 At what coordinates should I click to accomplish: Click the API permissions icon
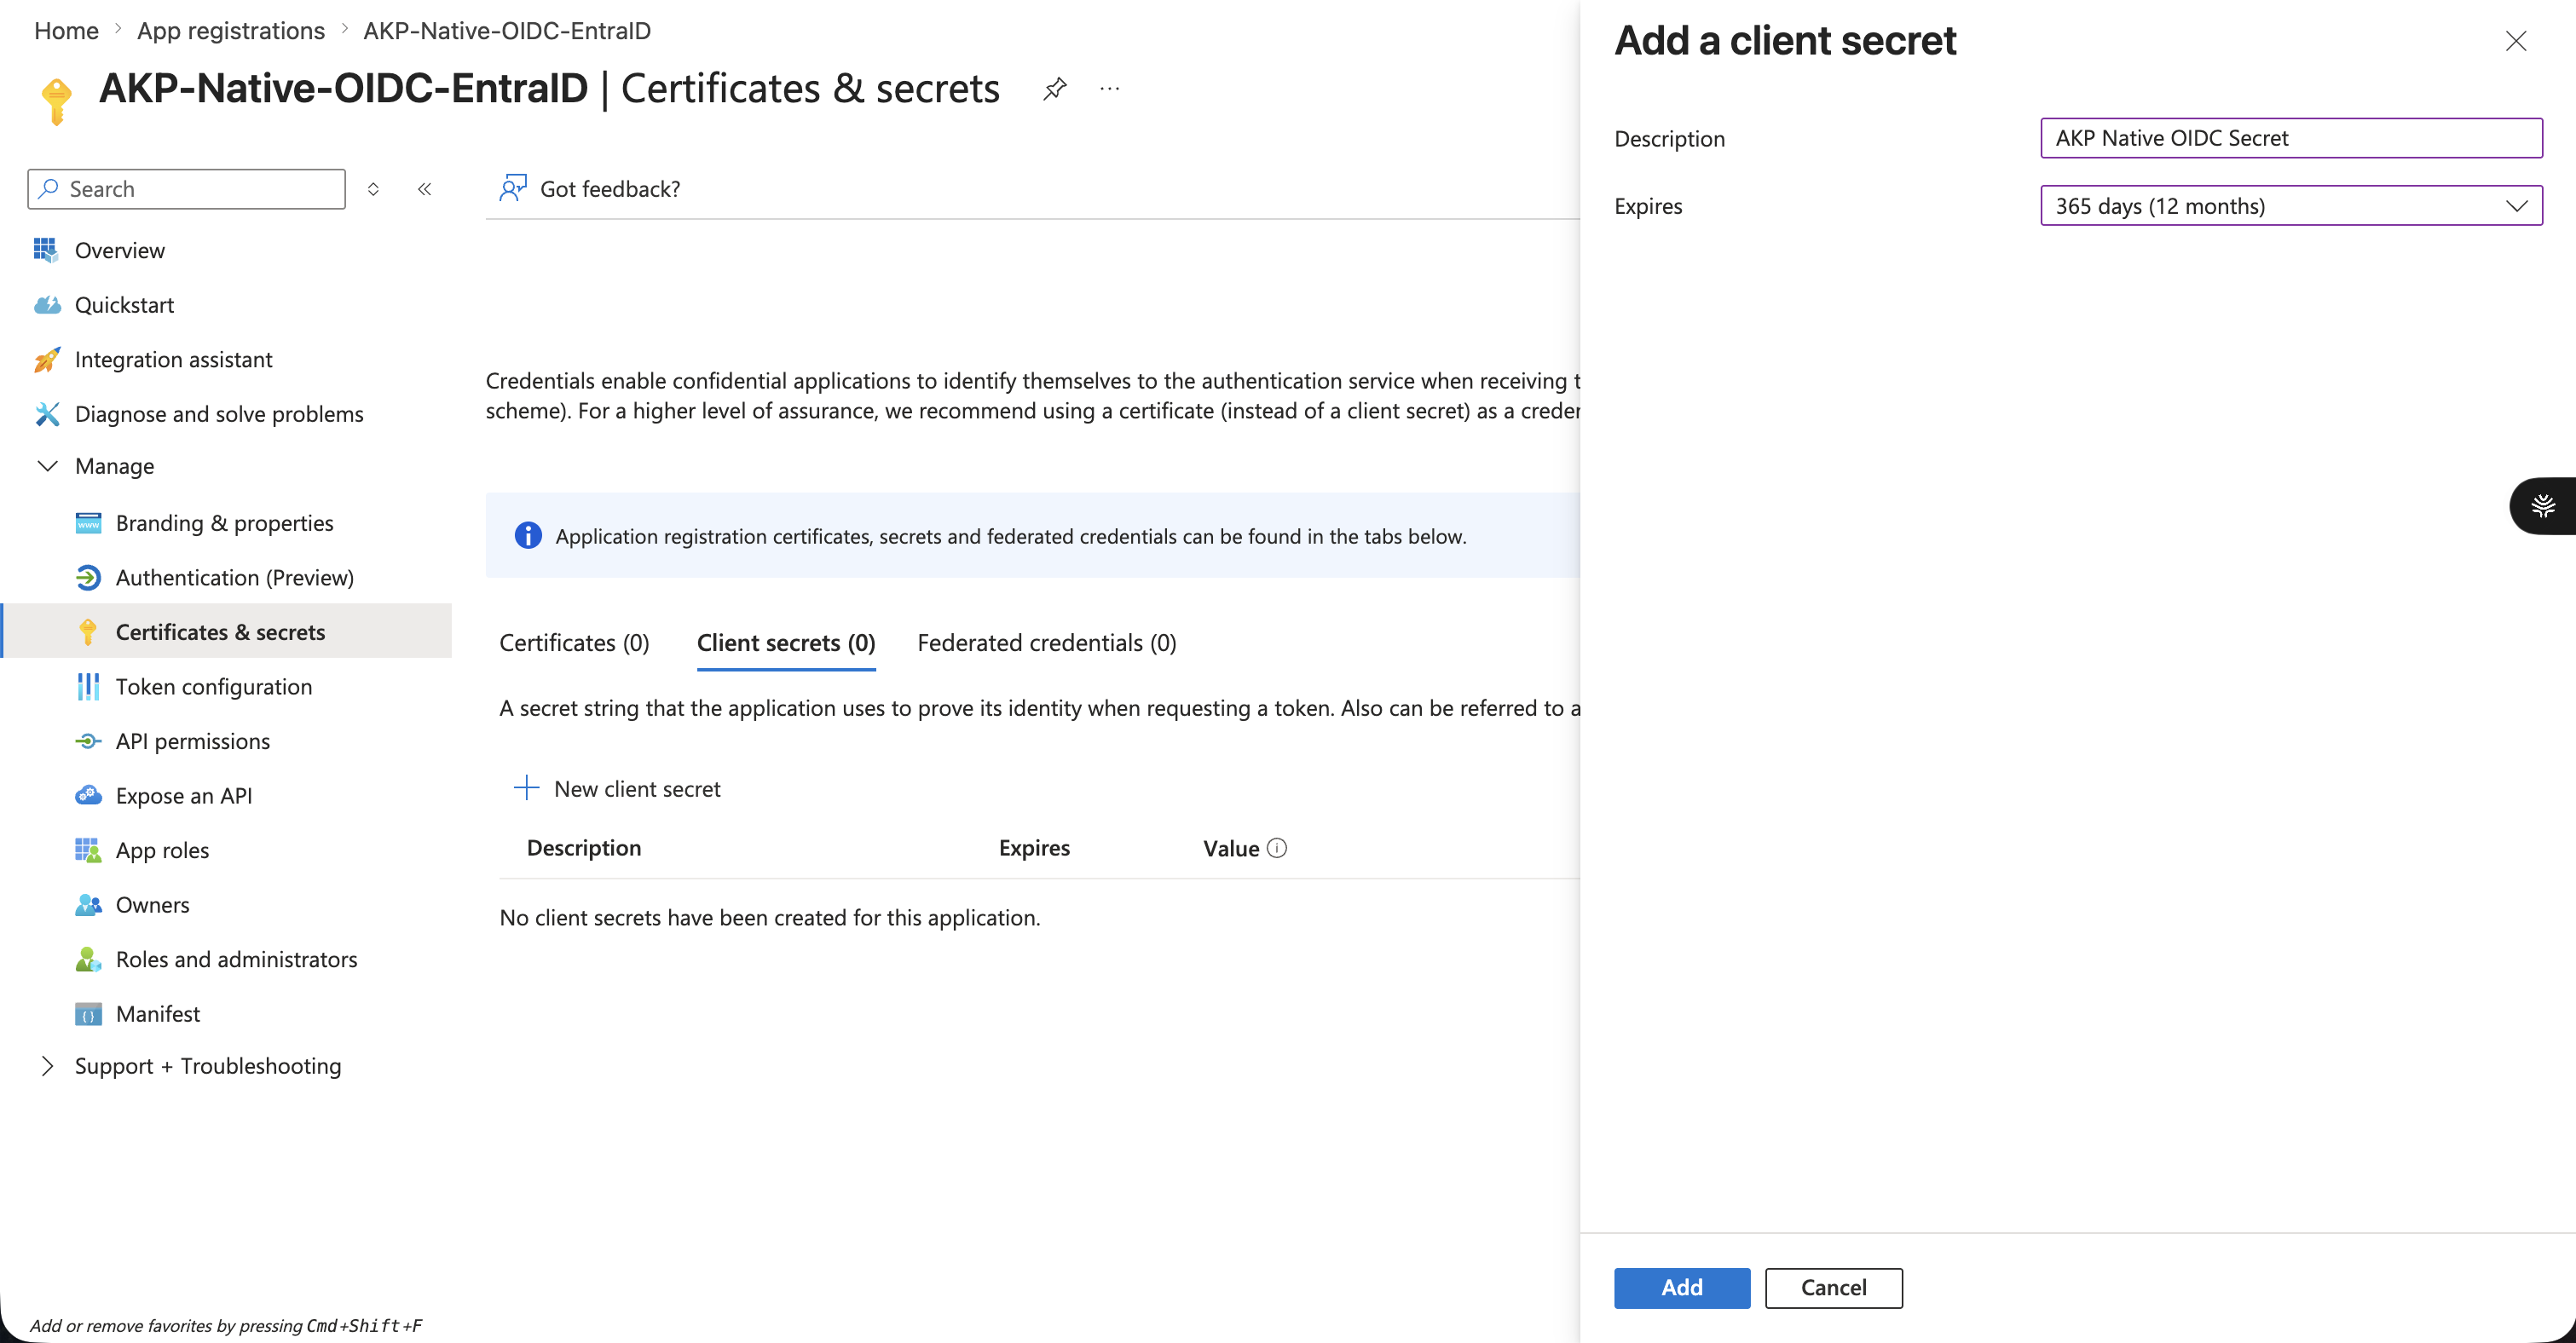point(88,741)
